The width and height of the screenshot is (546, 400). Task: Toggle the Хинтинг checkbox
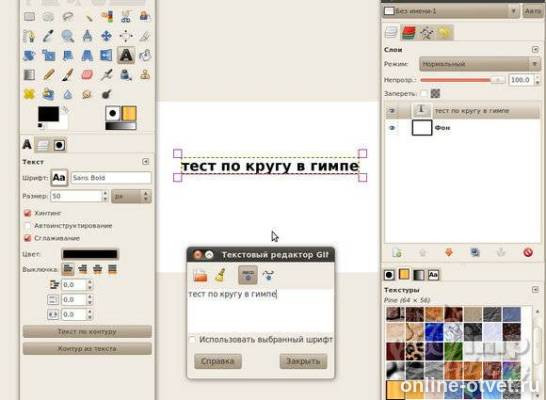[28, 213]
